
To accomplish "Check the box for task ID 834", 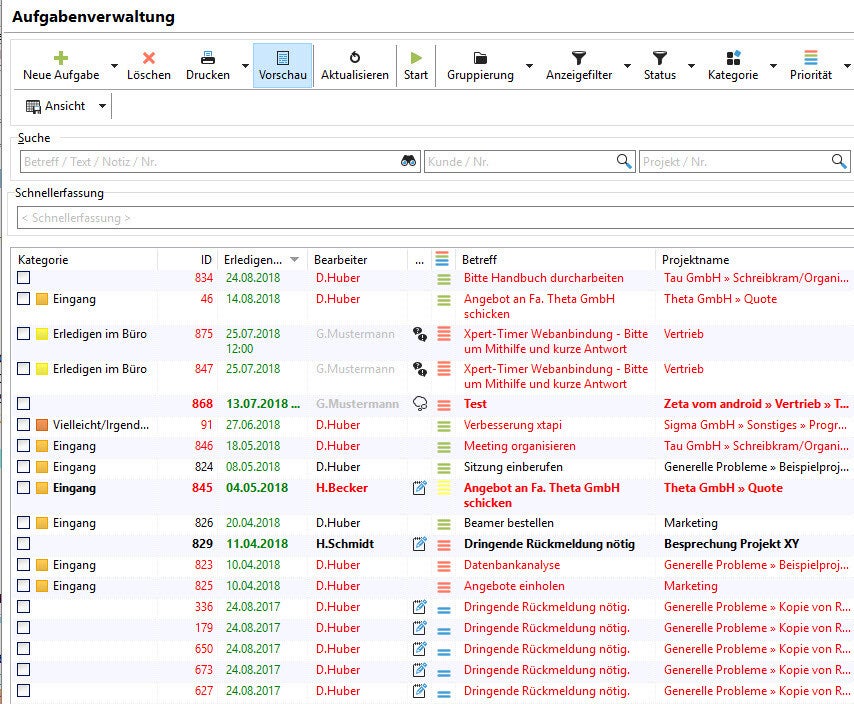I will pos(24,278).
